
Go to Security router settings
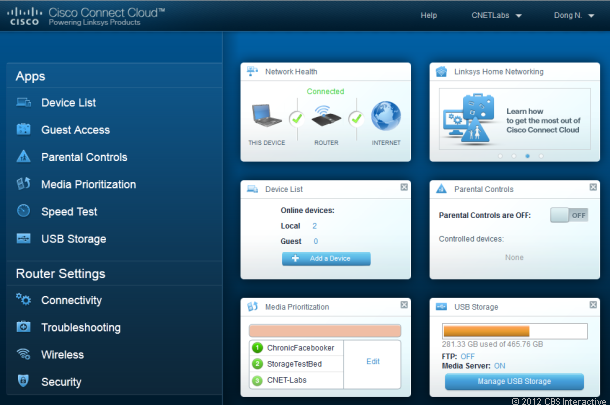coord(61,382)
